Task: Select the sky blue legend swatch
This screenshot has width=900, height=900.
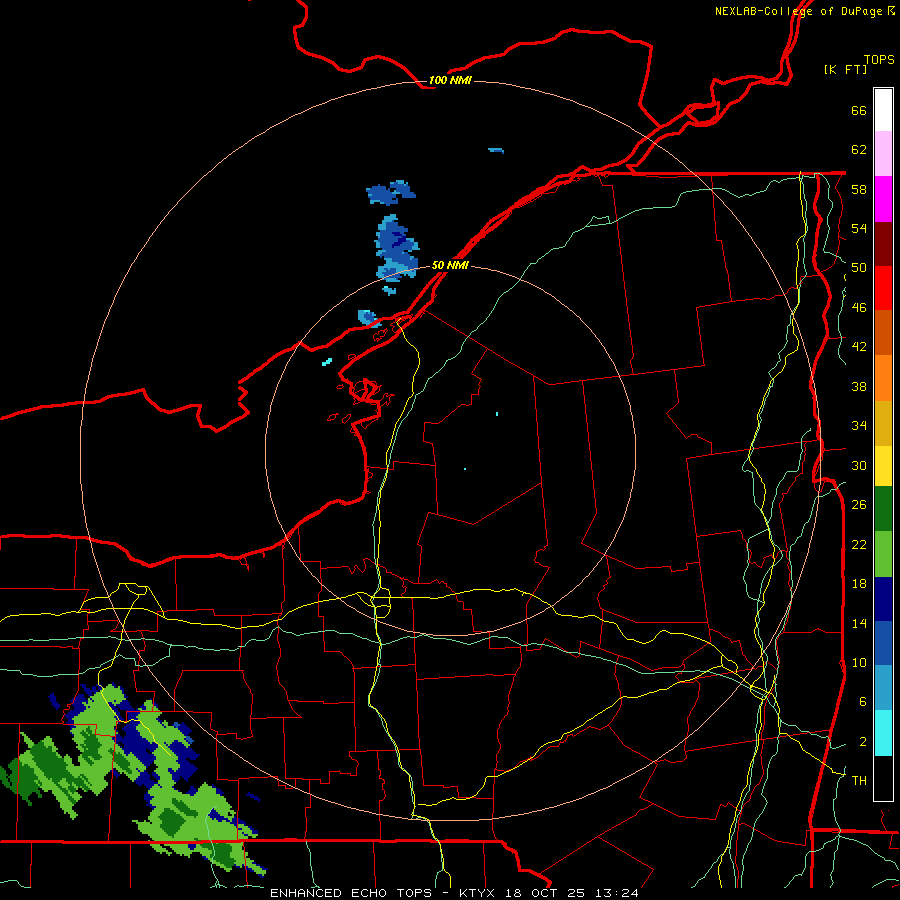Action: [883, 688]
